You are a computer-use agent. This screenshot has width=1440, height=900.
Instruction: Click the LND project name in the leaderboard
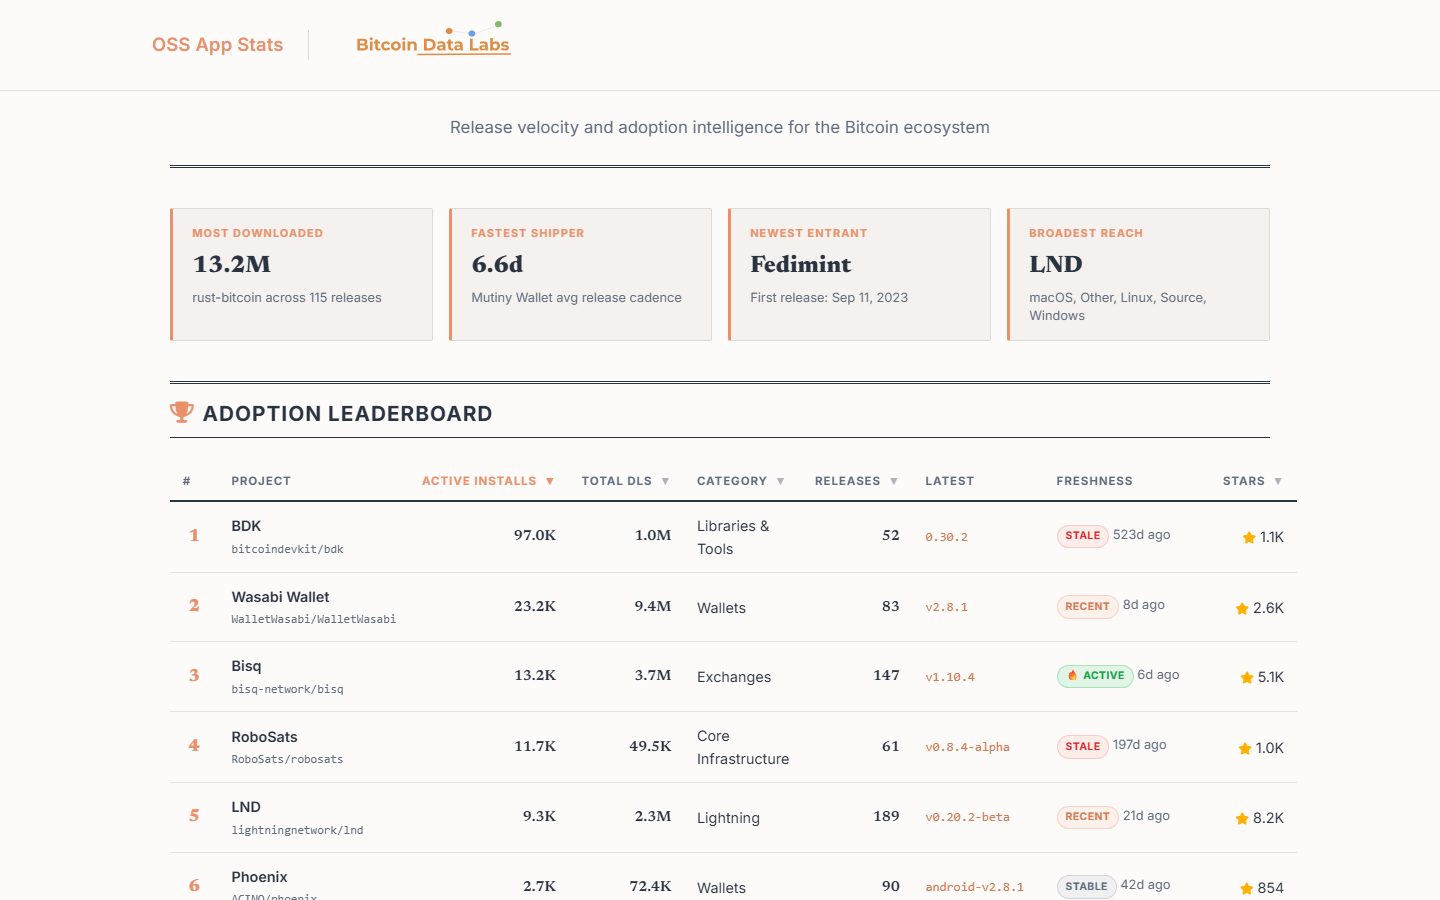[x=246, y=807]
